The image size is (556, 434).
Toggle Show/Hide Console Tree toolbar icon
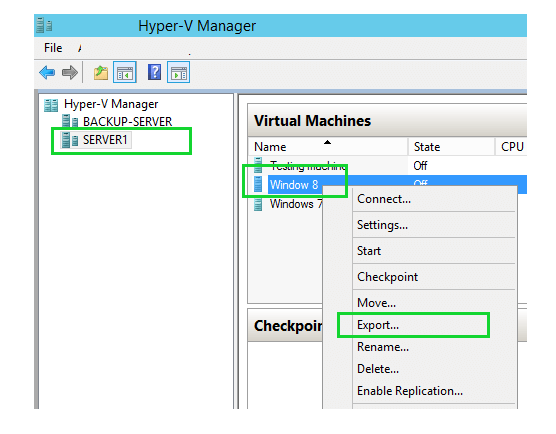pyautogui.click(x=124, y=72)
